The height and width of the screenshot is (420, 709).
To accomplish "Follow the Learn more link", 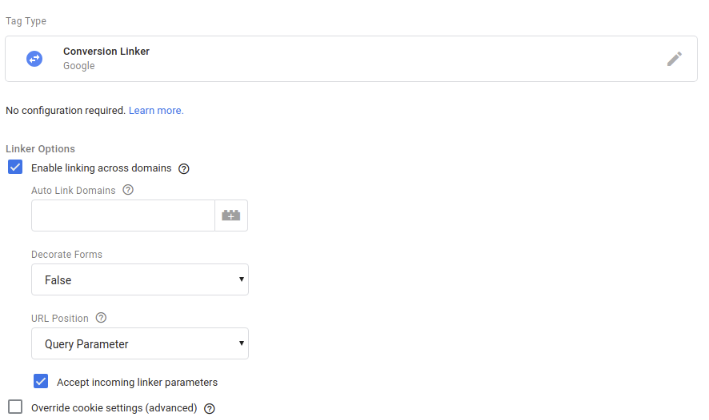I will [x=156, y=110].
